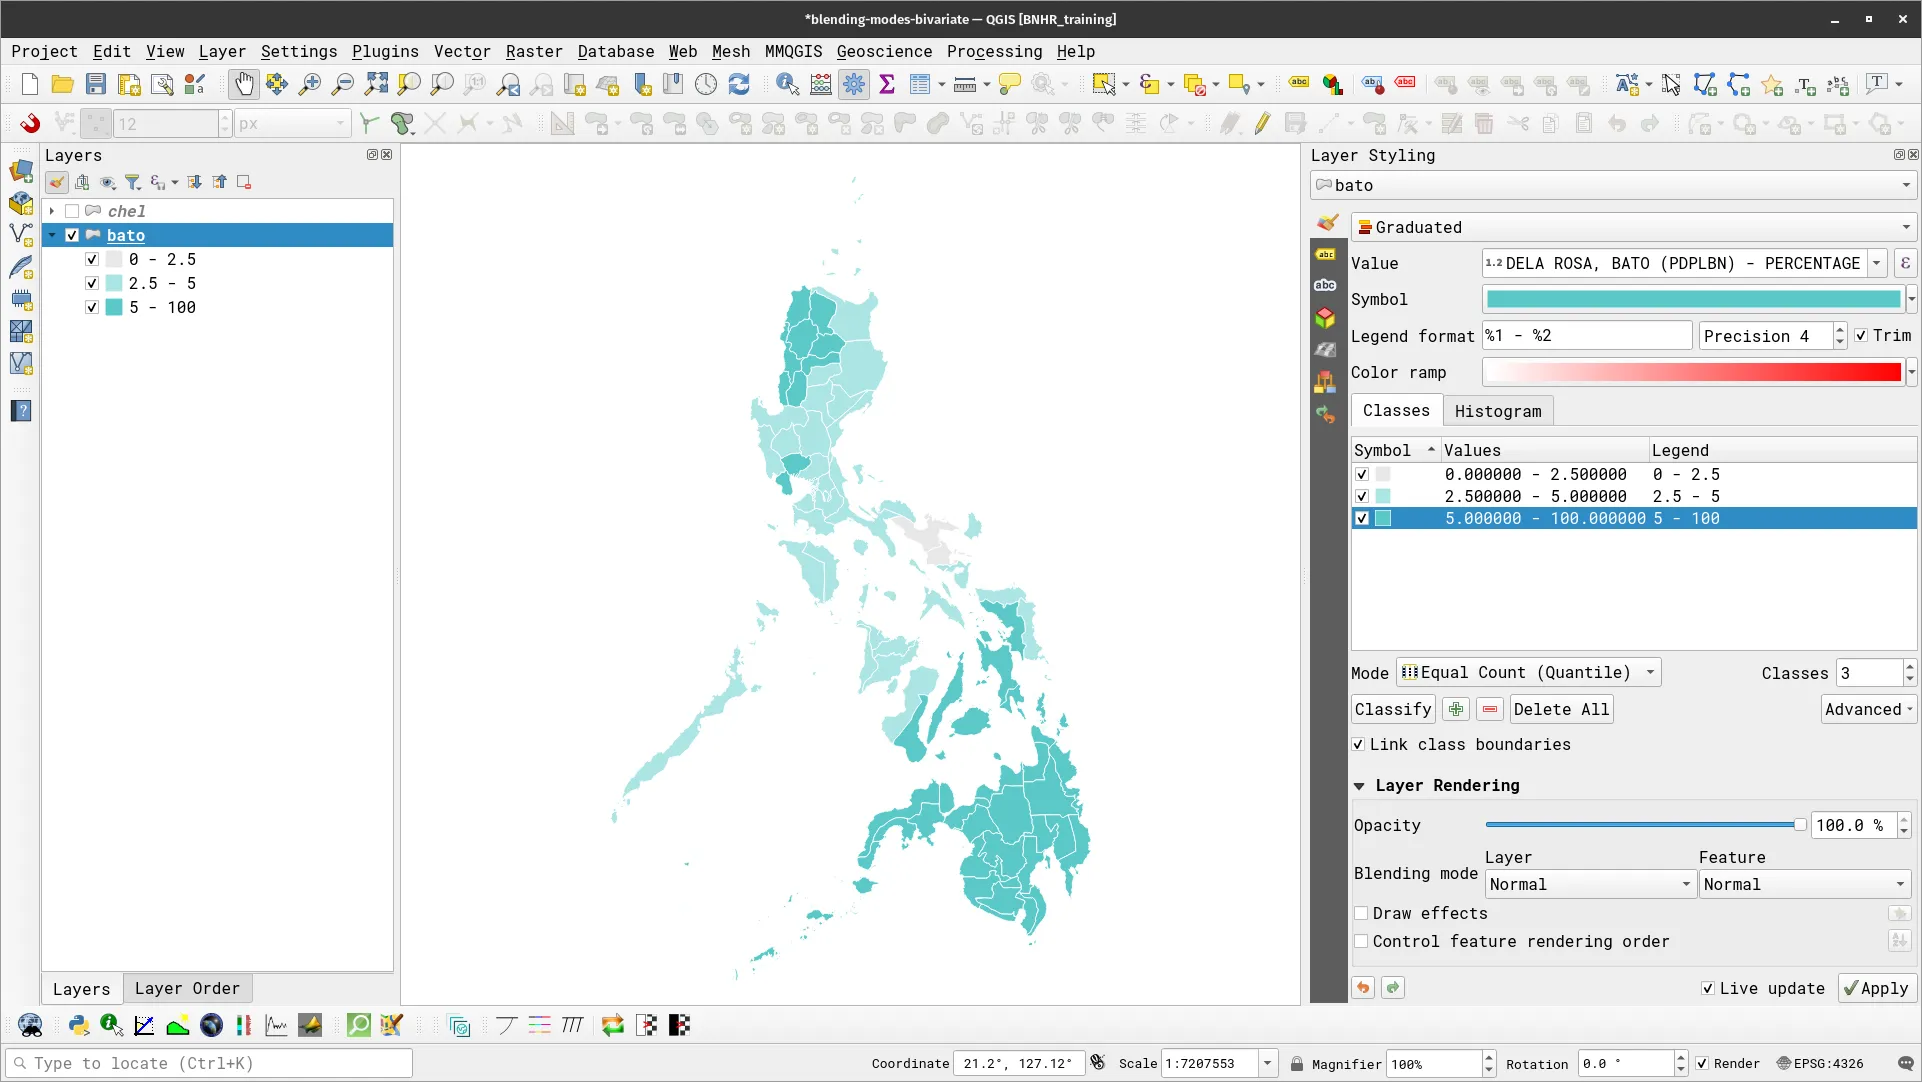Open the Vector menu
Screen dimensions: 1922x1082
click(x=461, y=51)
